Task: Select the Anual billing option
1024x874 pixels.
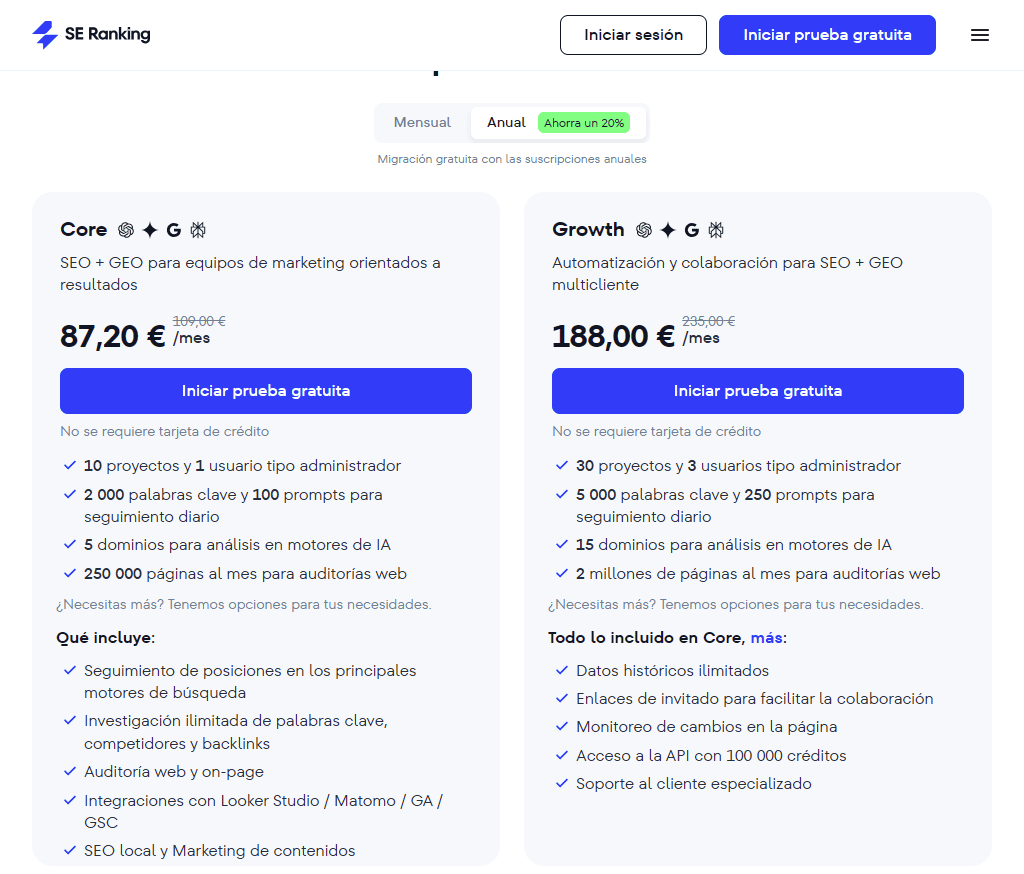Action: pos(505,122)
